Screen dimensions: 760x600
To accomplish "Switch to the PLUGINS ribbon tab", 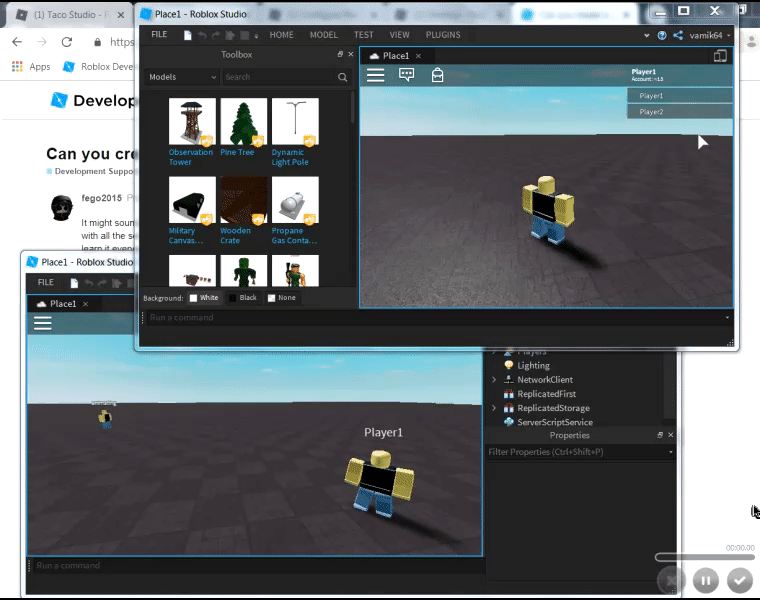I will pos(443,35).
